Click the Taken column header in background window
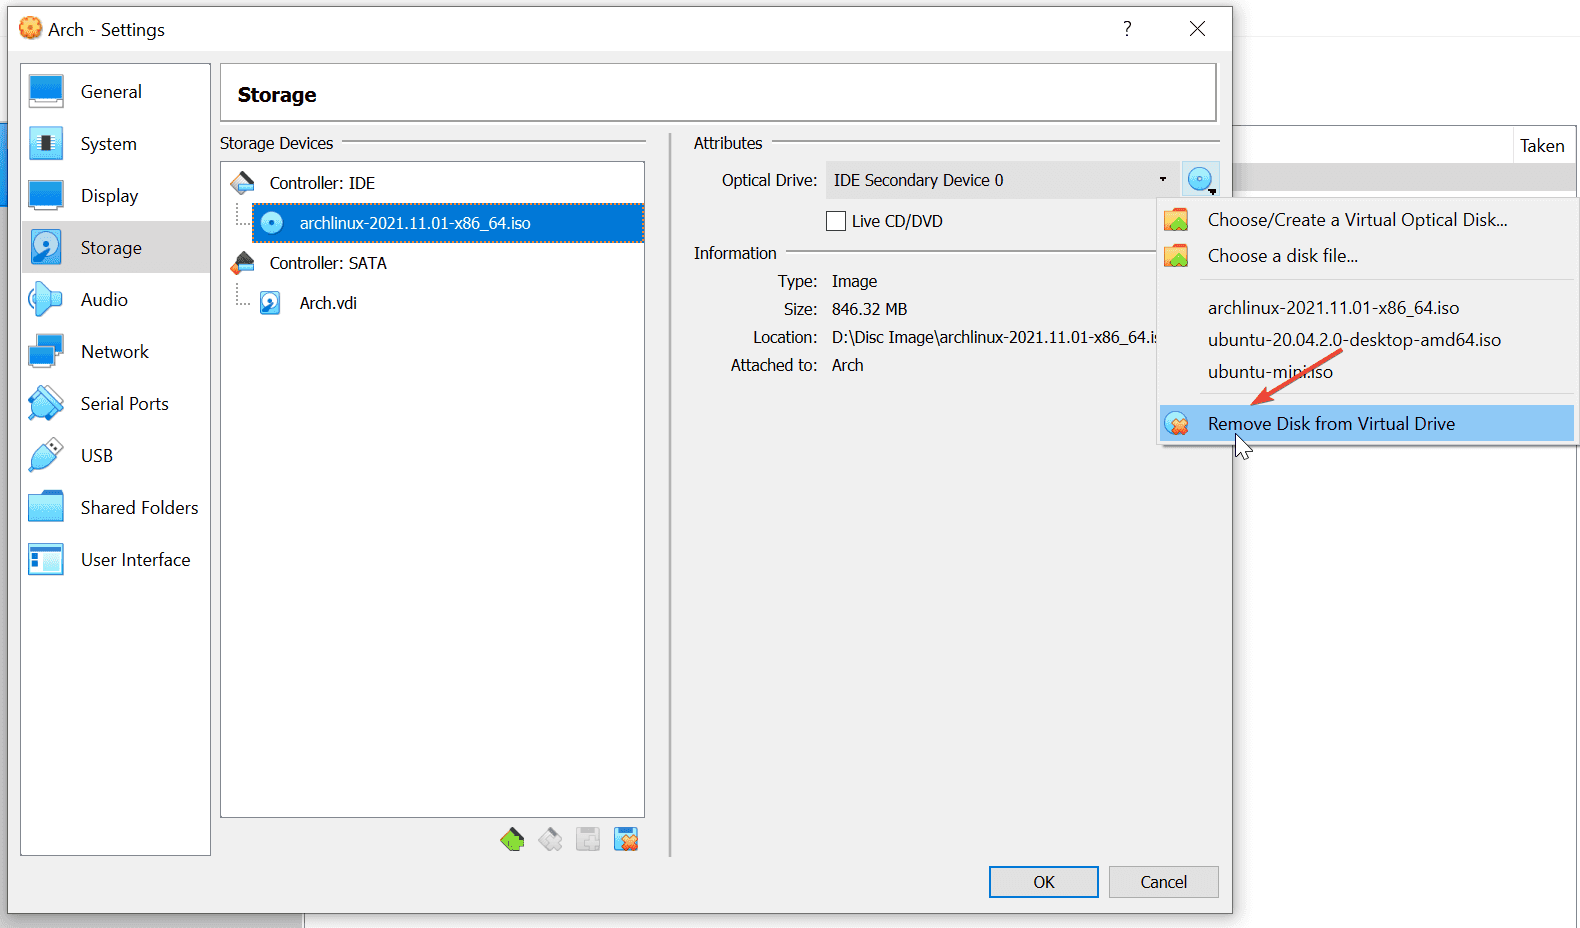 coord(1542,146)
